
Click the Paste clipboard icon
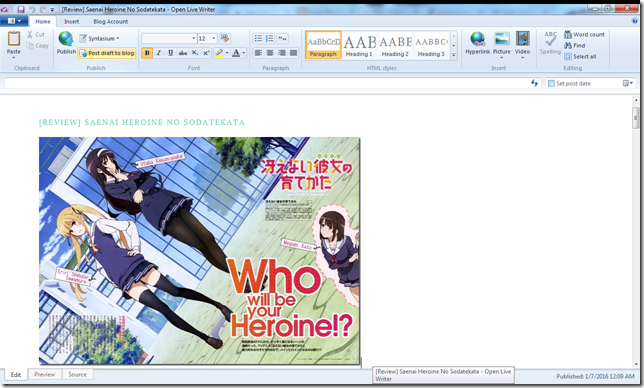(x=14, y=39)
